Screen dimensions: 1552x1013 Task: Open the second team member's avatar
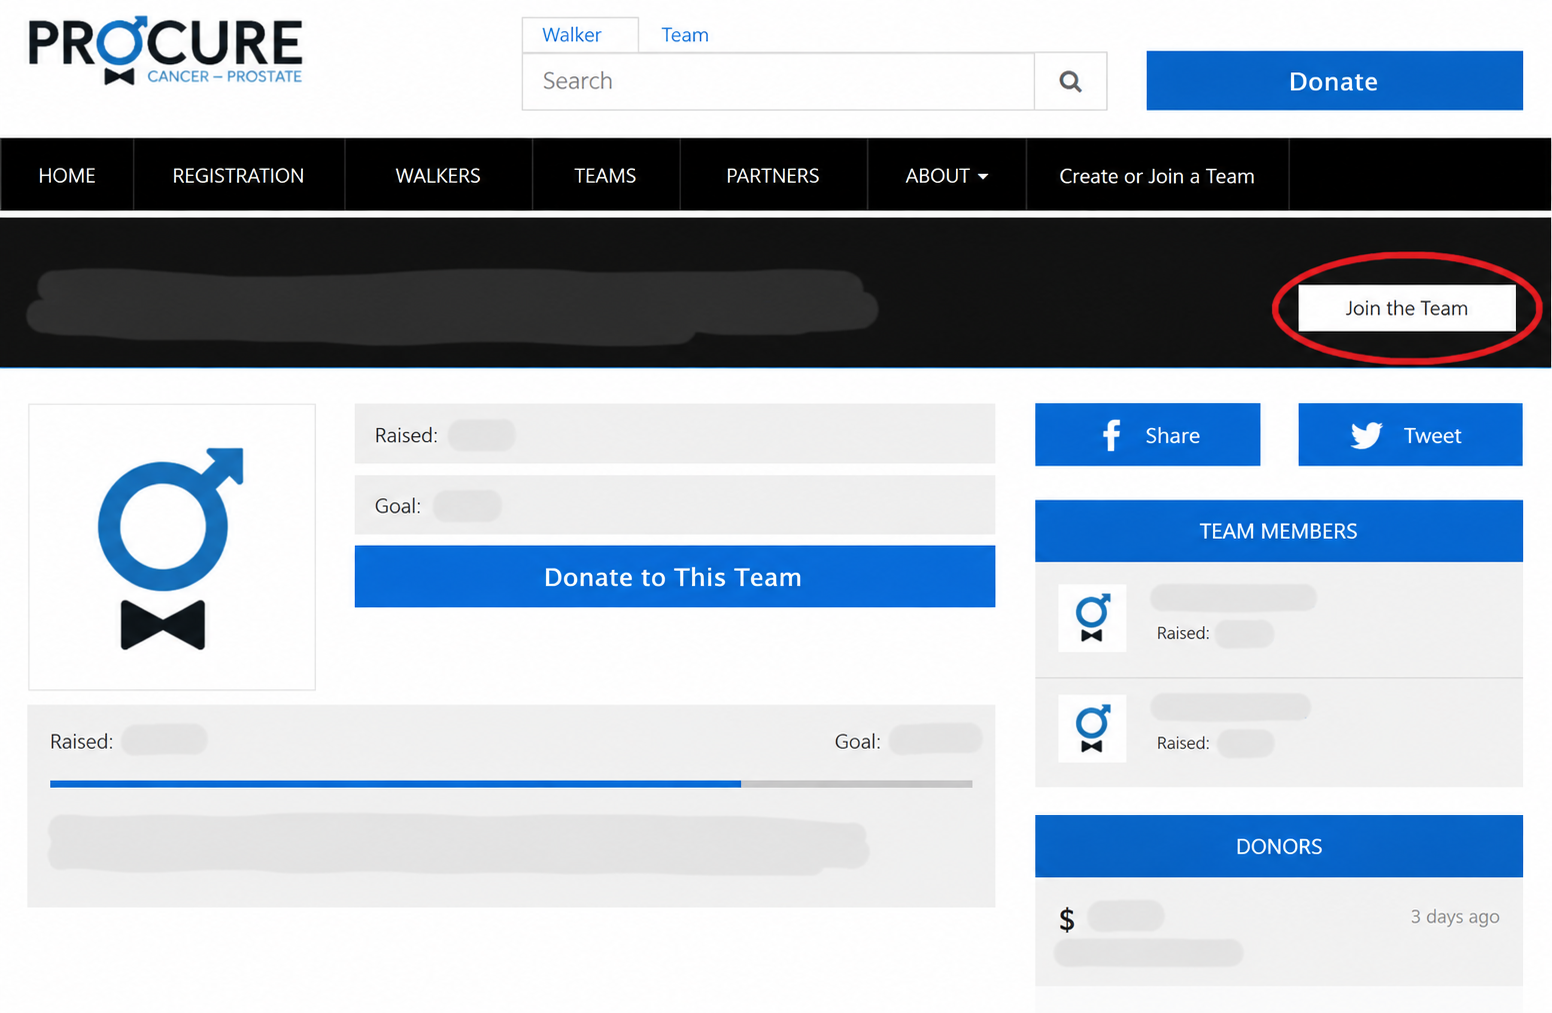coord(1092,728)
